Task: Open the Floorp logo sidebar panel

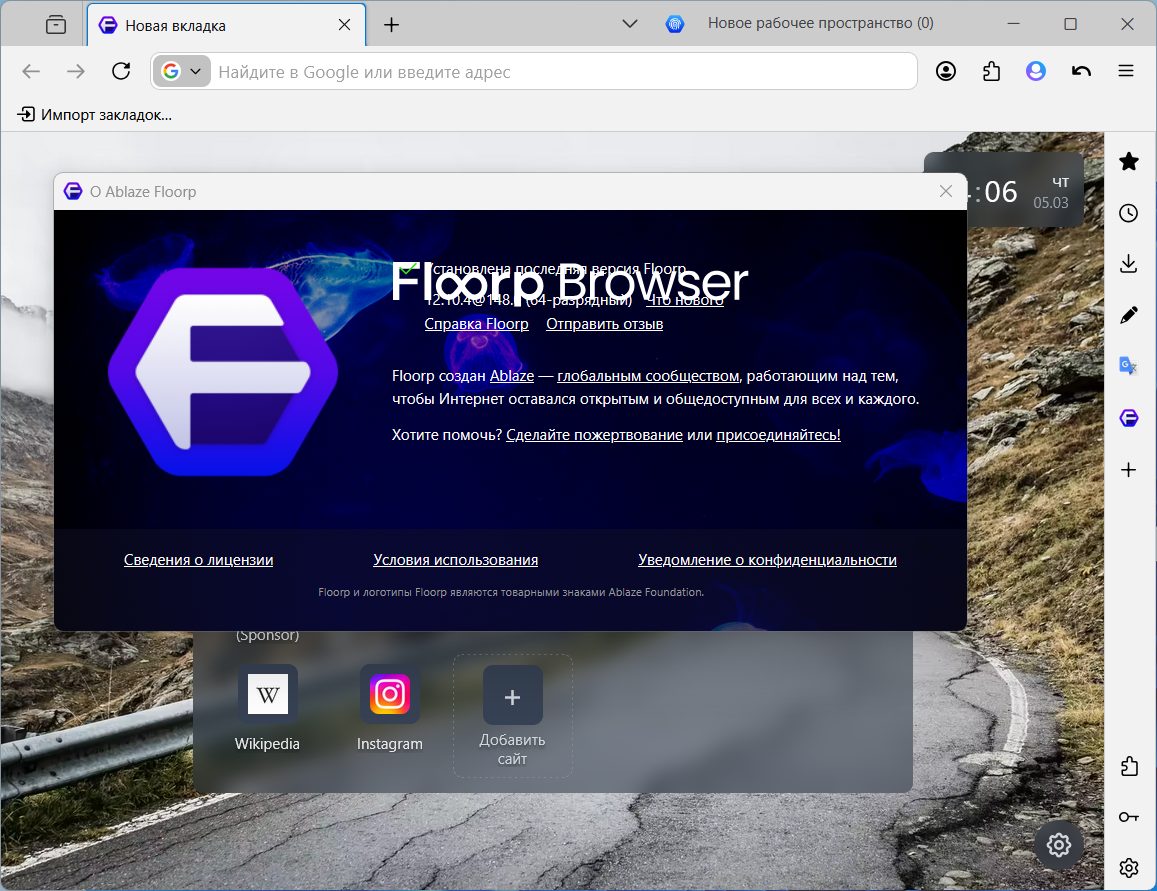Action: 1128,418
